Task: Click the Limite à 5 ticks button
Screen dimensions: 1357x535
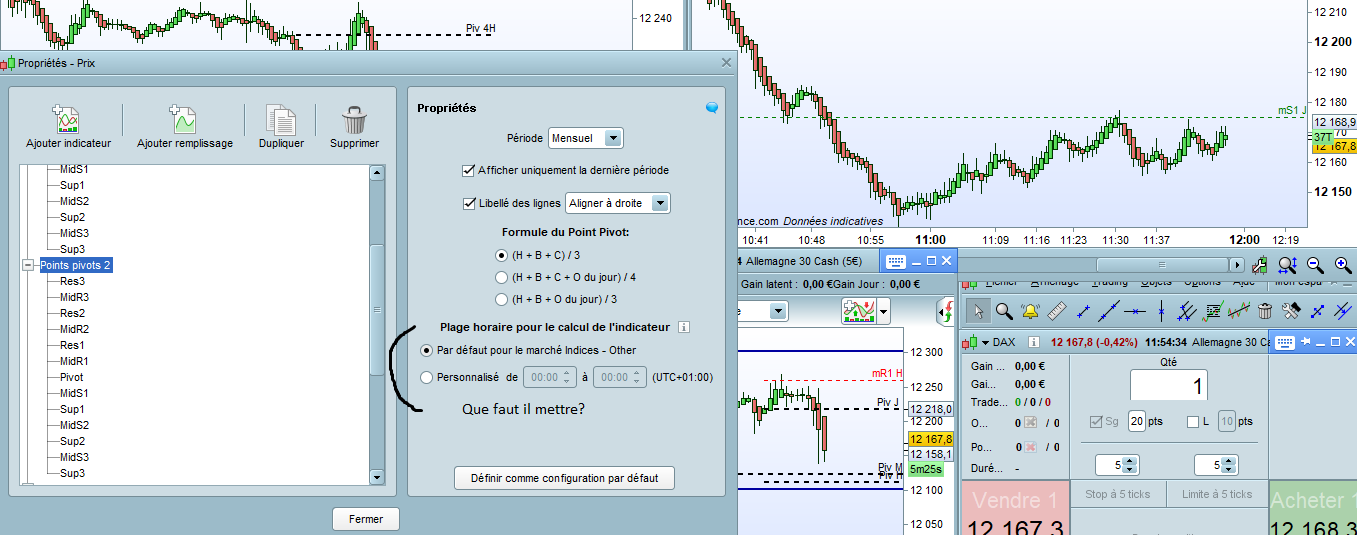Action: click(x=1218, y=494)
